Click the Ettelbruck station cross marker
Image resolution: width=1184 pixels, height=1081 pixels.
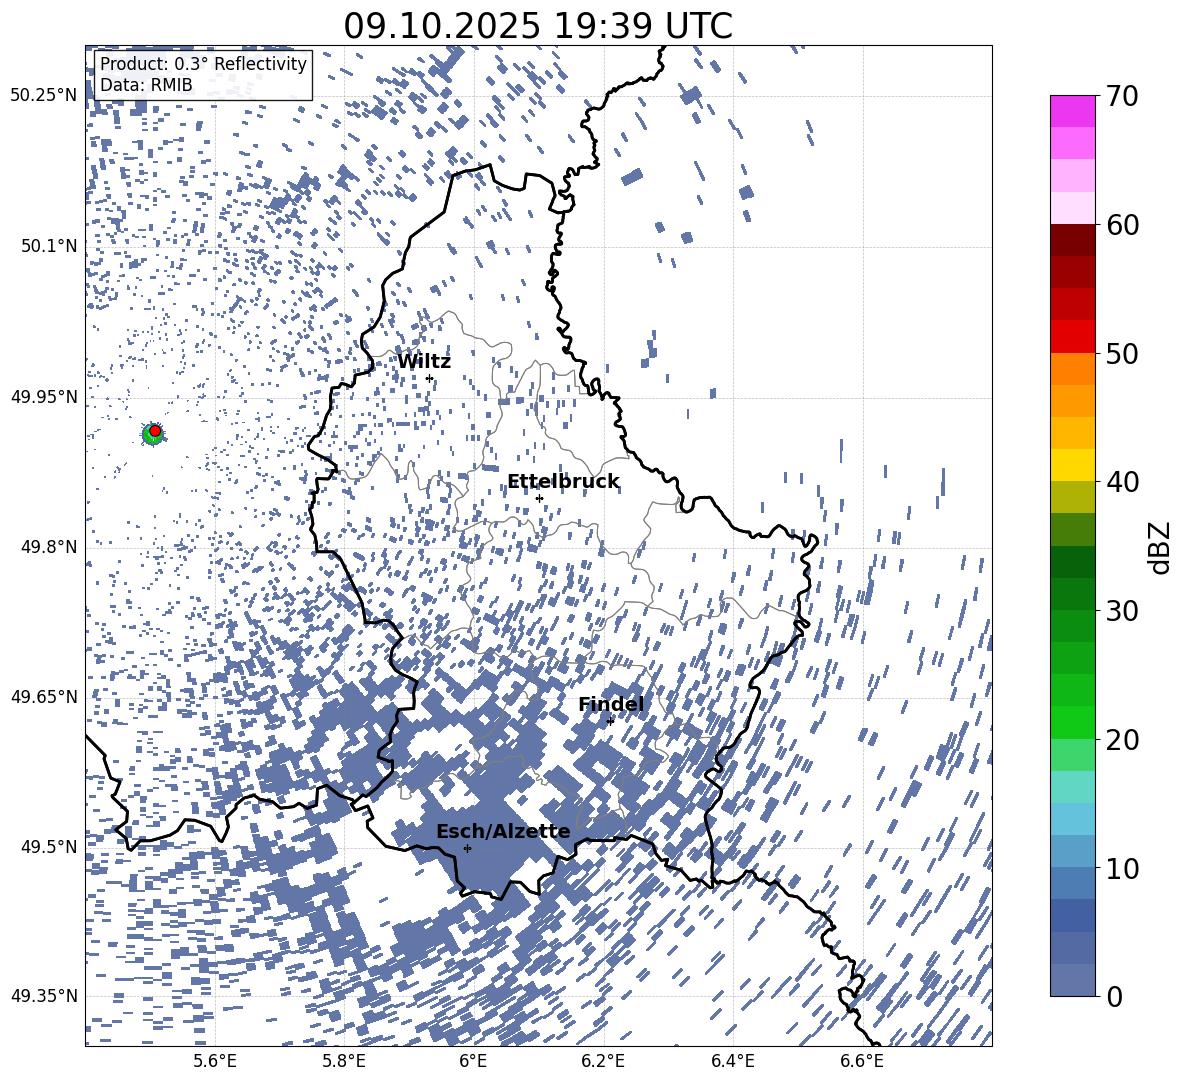point(539,498)
